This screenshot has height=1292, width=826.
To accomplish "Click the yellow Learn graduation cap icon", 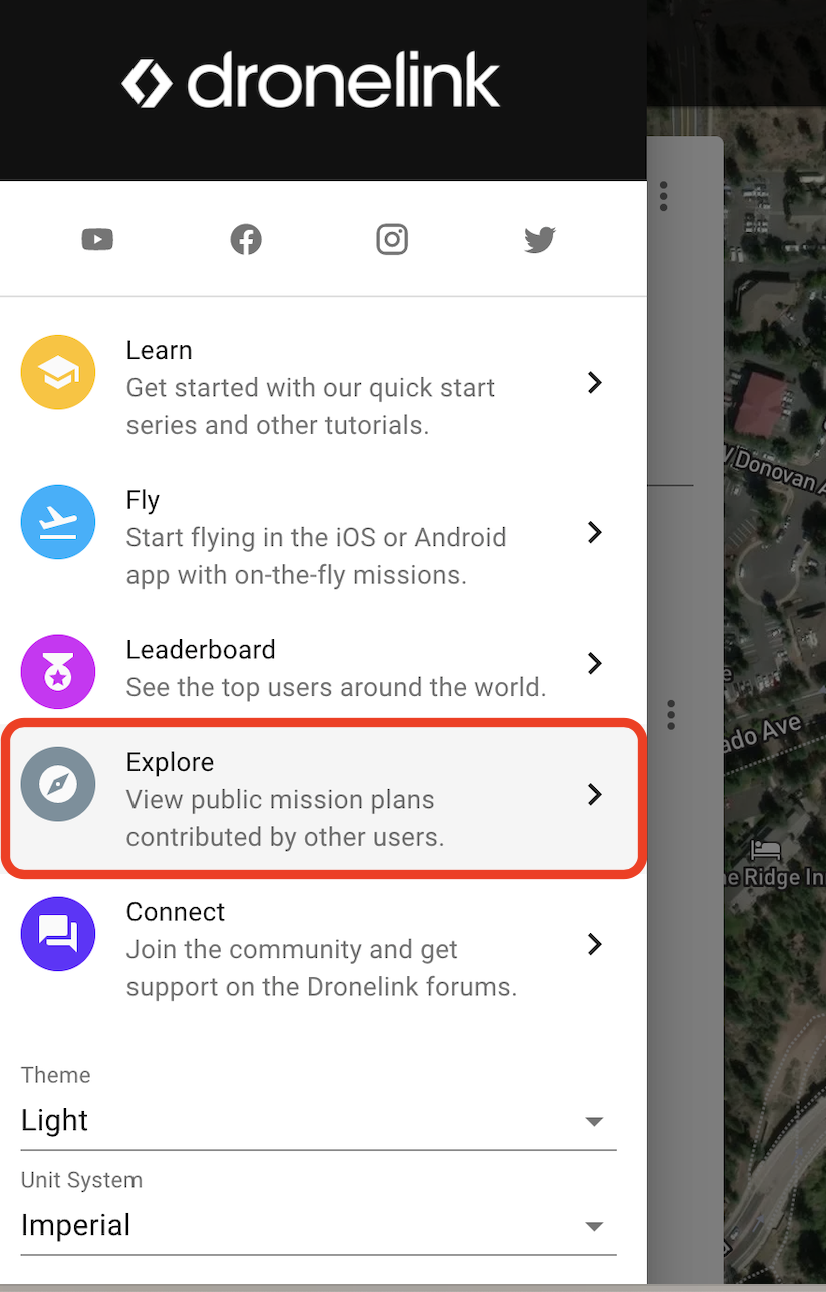I will click(x=58, y=372).
